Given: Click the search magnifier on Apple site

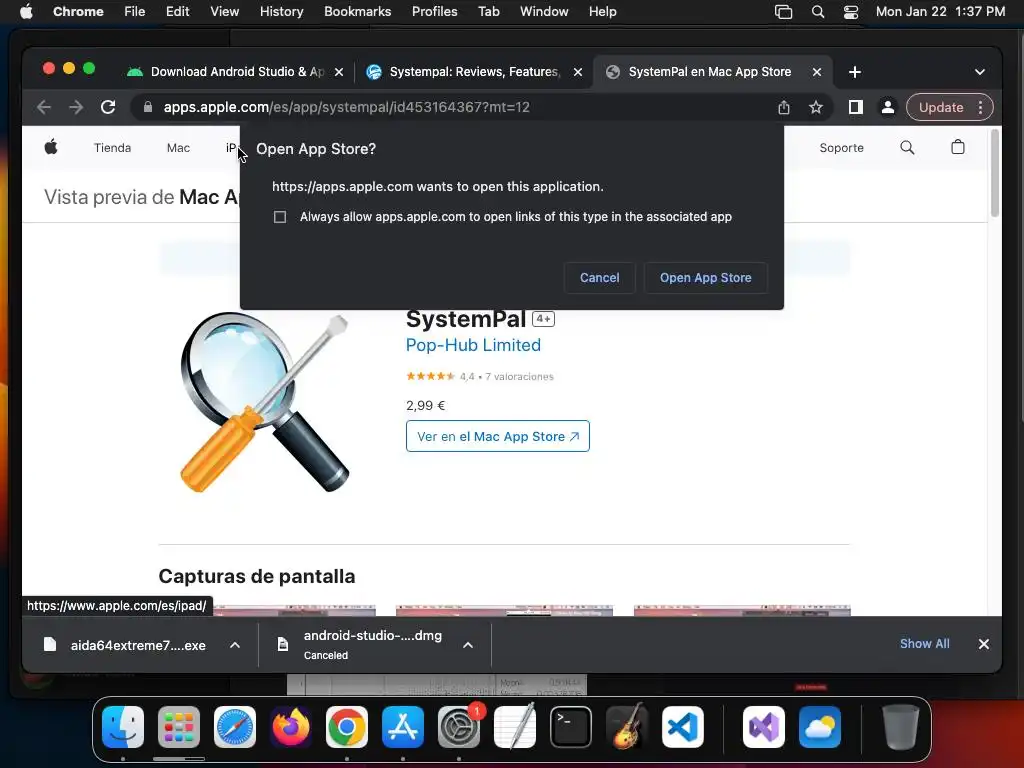Looking at the screenshot, I should (x=907, y=148).
